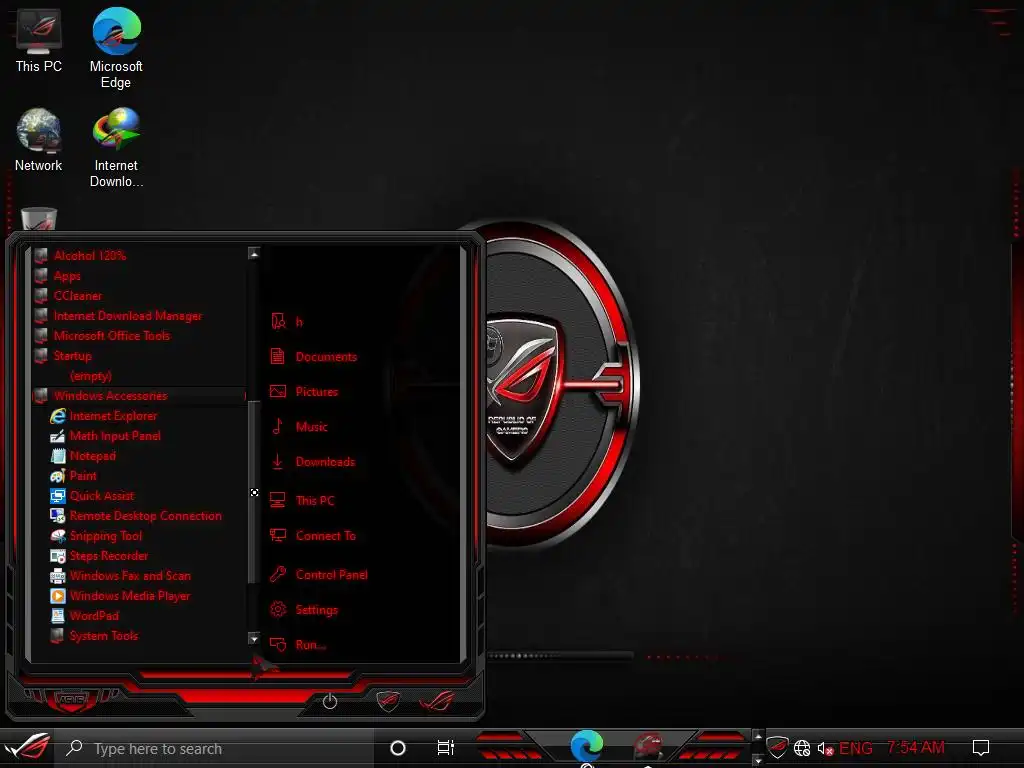Open the red helmet app on taskbar

[x=648, y=746]
